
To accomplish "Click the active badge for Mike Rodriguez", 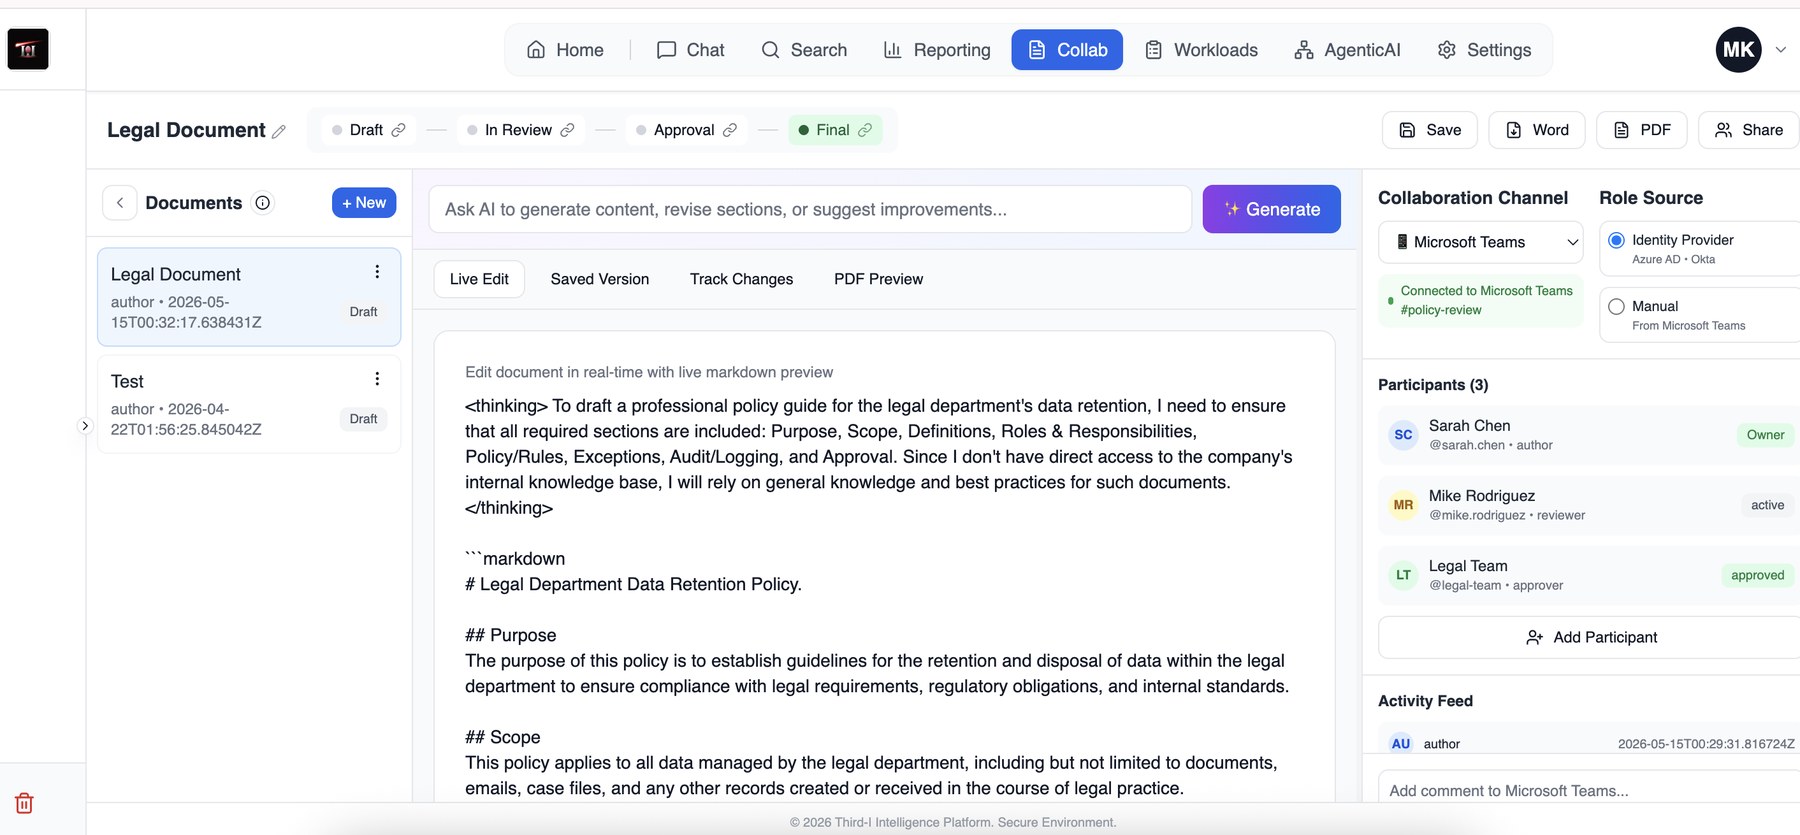I will [1767, 505].
